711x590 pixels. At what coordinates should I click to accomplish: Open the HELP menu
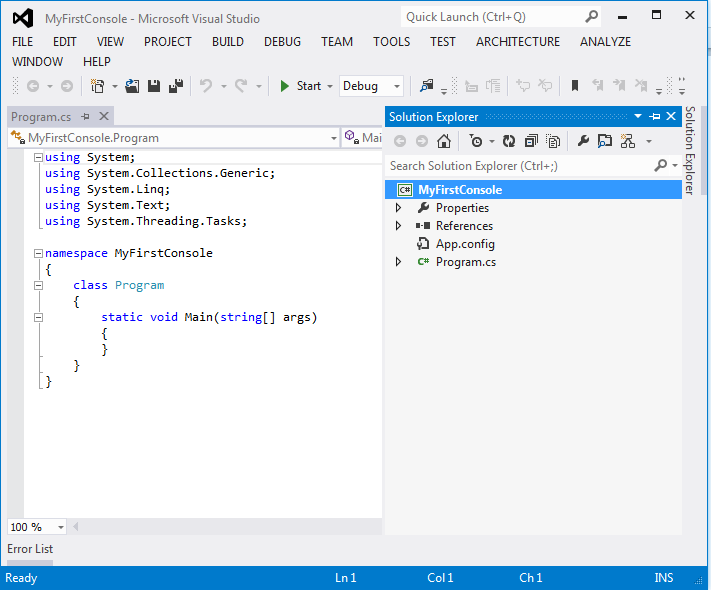point(97,62)
